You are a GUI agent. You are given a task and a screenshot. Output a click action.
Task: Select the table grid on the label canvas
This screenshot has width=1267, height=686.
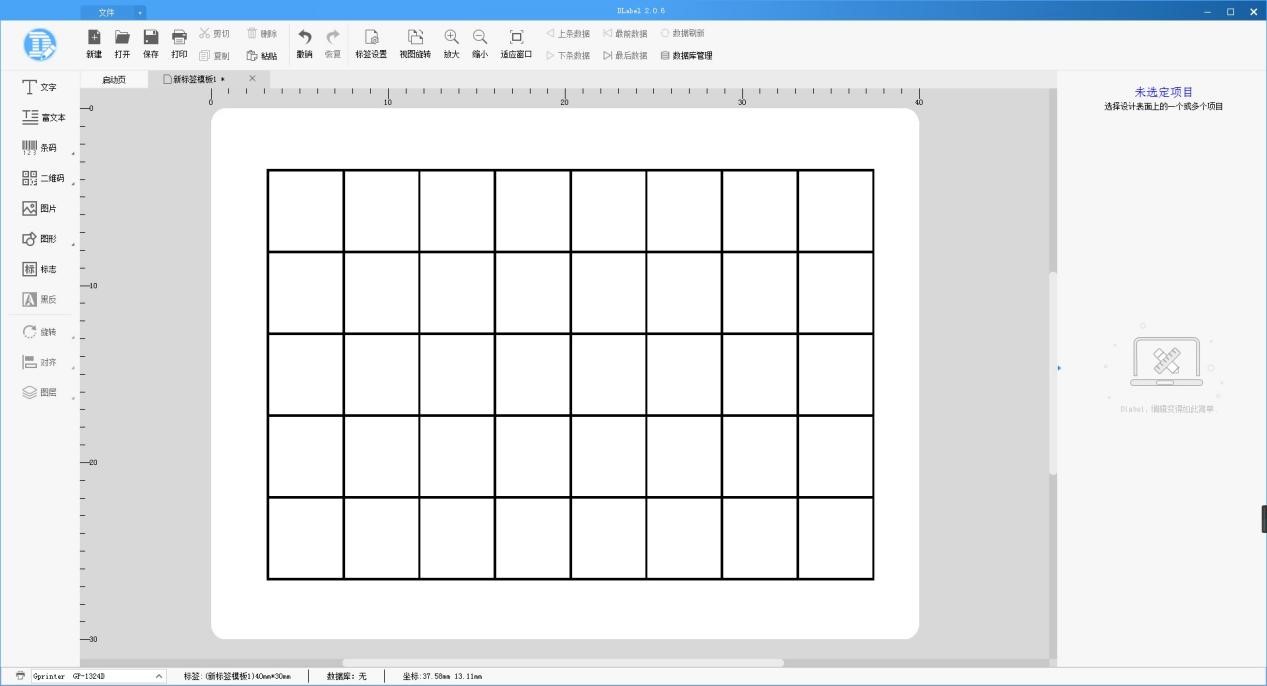pyautogui.click(x=570, y=374)
